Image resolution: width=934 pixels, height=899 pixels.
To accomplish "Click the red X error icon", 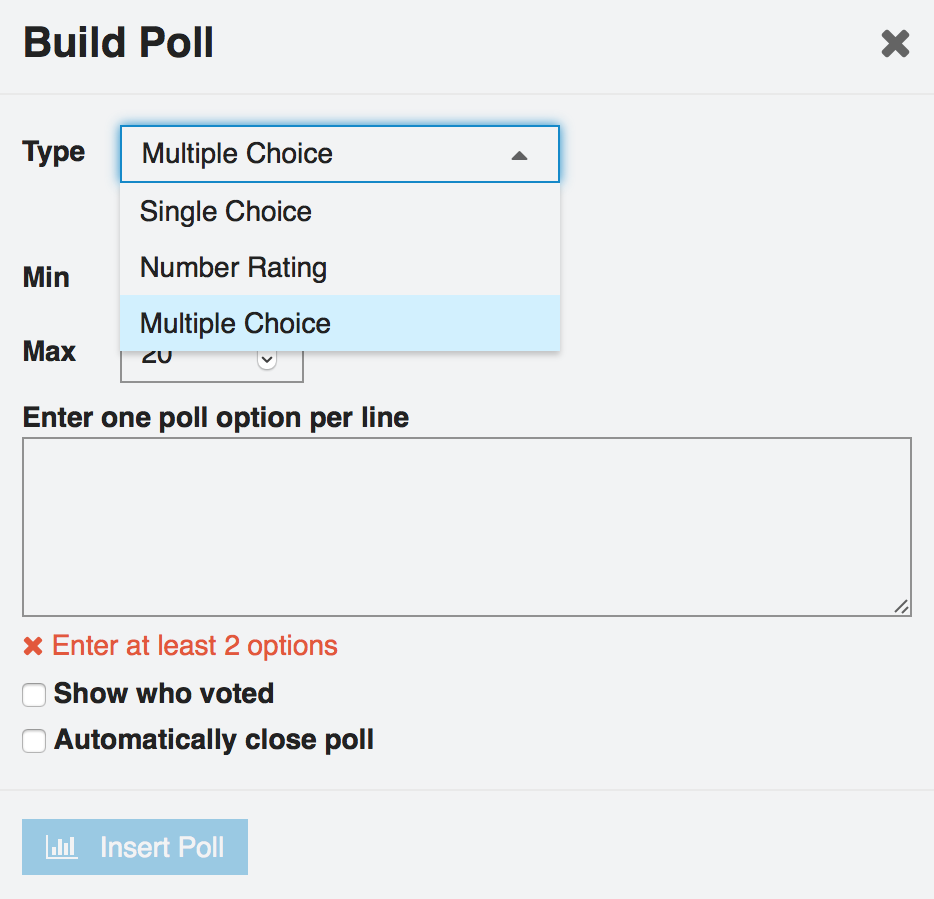I will 33,646.
